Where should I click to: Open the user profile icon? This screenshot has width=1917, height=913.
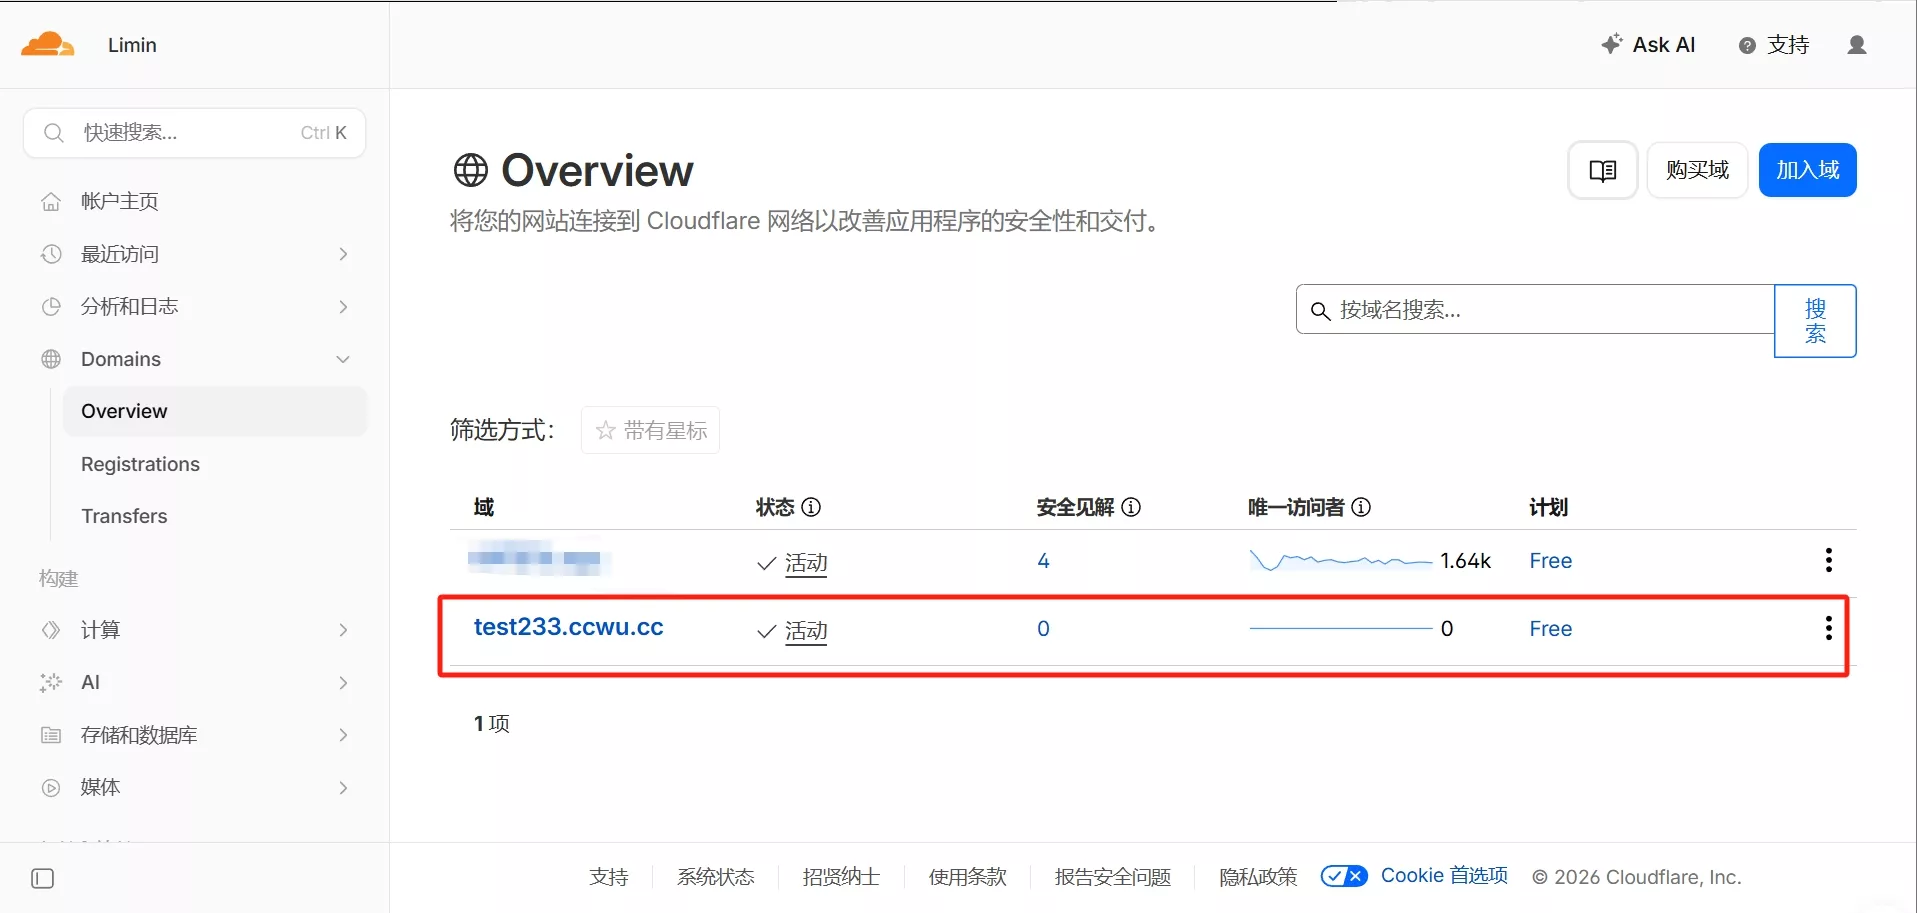(1857, 45)
